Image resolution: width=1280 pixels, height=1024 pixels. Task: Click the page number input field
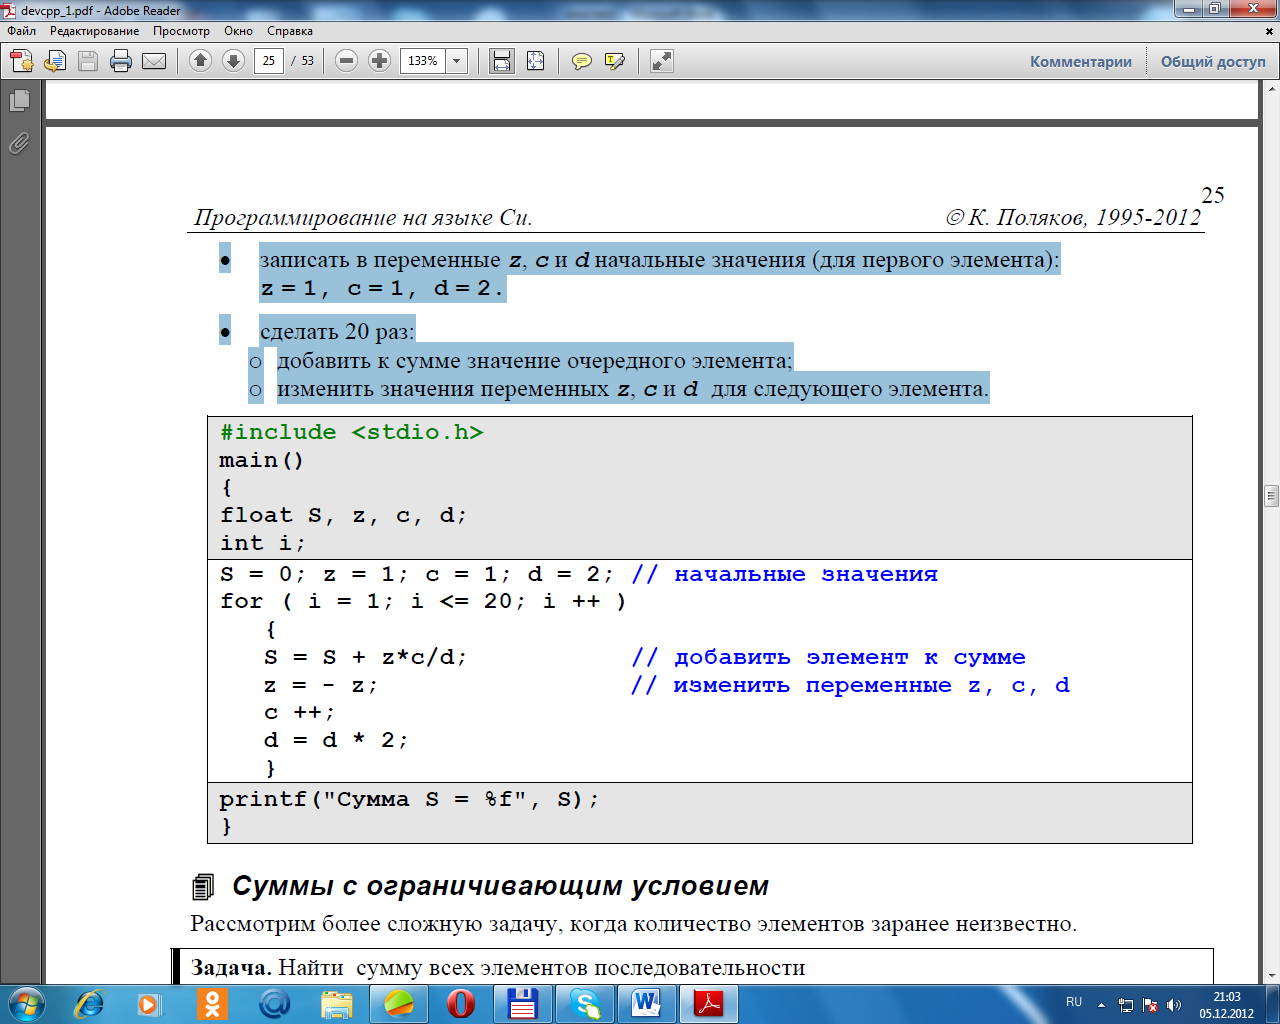268,61
